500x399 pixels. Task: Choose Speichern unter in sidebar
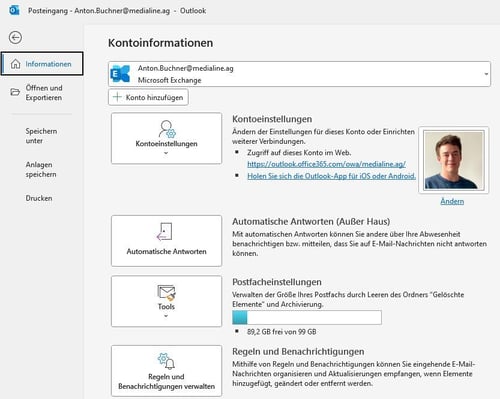point(41,136)
